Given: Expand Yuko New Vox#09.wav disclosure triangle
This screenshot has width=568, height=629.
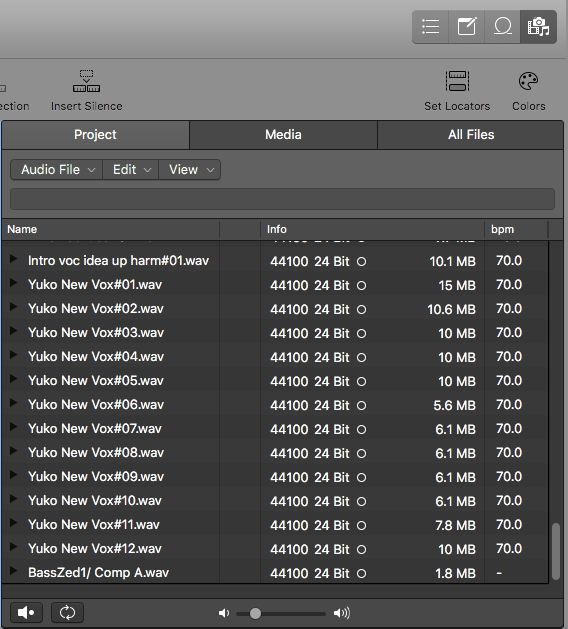Looking at the screenshot, I should click(13, 475).
